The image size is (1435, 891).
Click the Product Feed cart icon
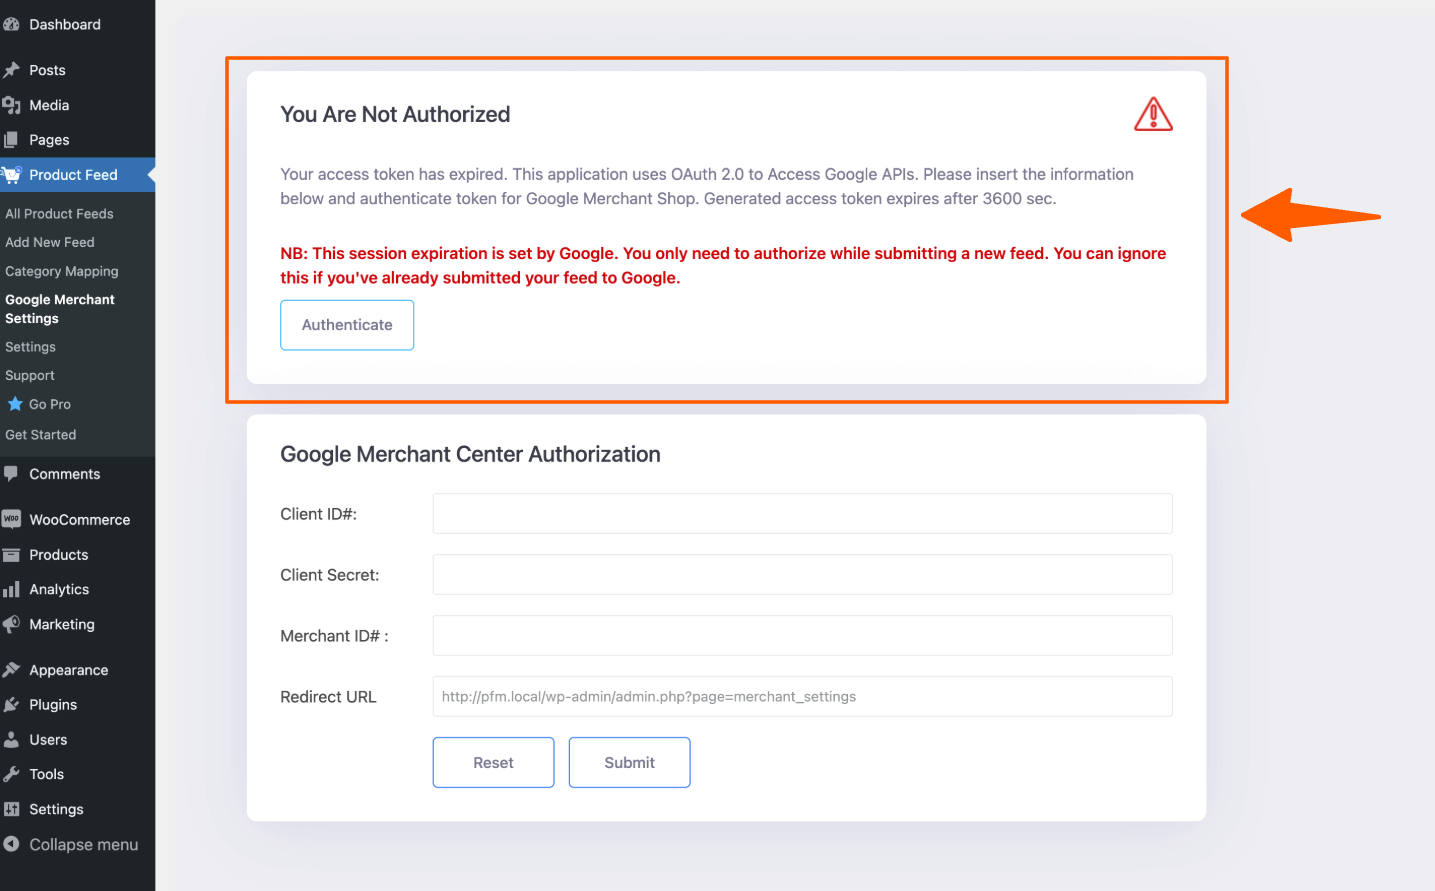tap(11, 175)
